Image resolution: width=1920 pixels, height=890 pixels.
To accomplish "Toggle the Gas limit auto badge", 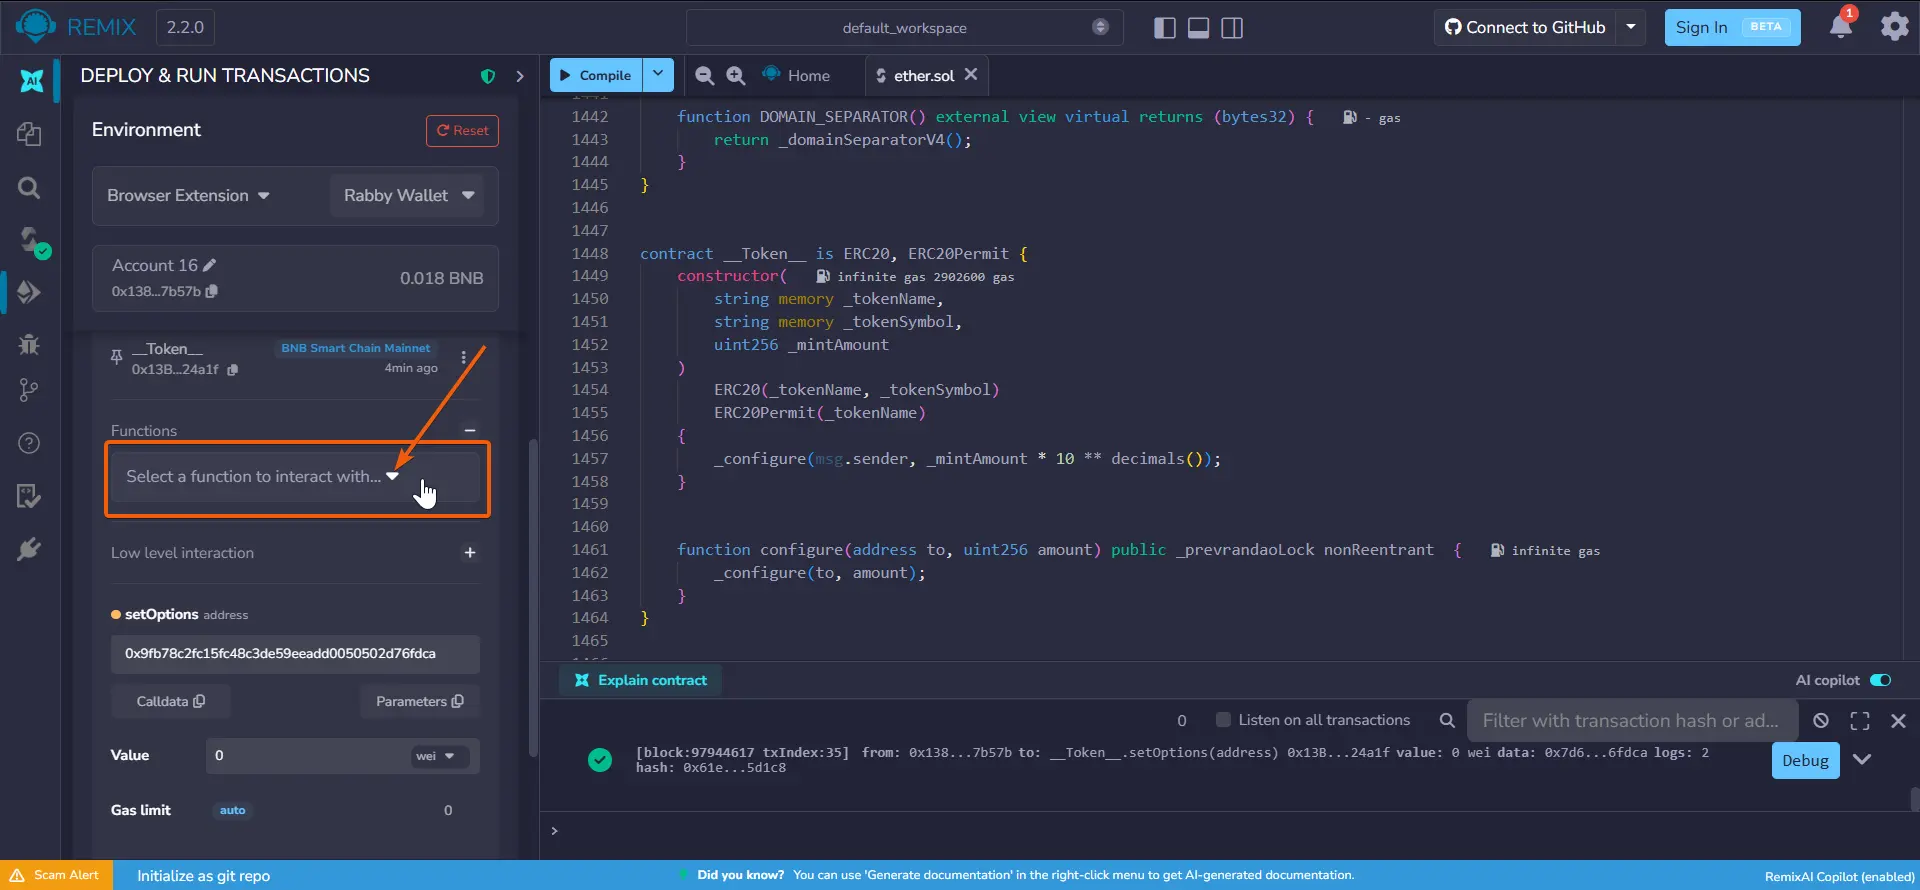I will (232, 810).
